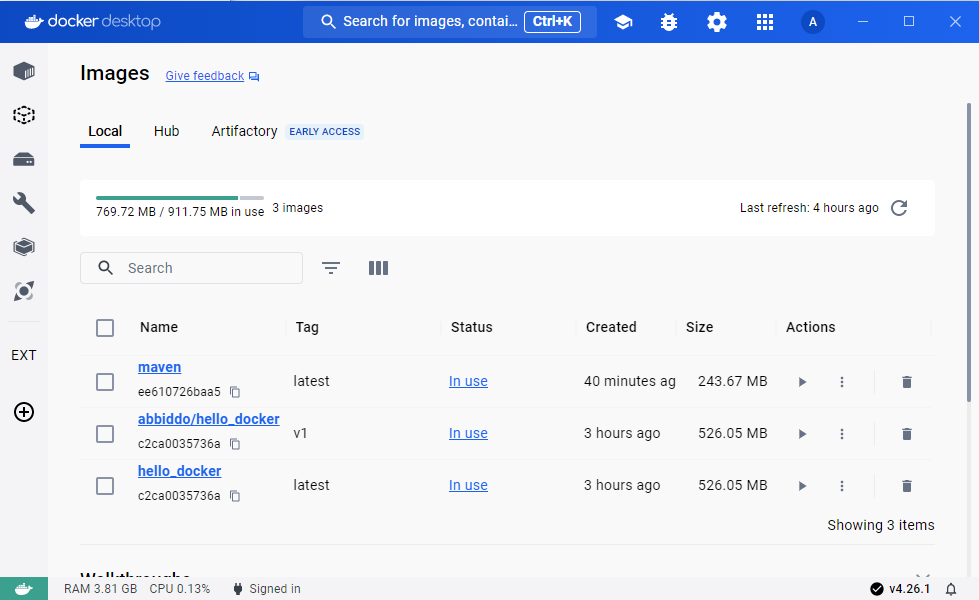Switch to the Hub tab
The image size is (979, 600).
(167, 132)
